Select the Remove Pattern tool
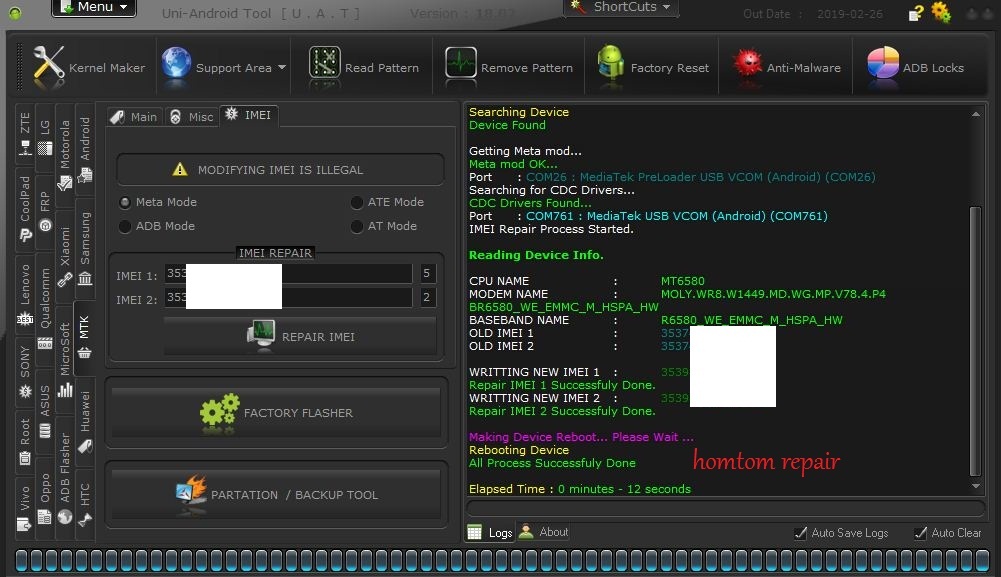This screenshot has width=1001, height=577. pos(509,67)
